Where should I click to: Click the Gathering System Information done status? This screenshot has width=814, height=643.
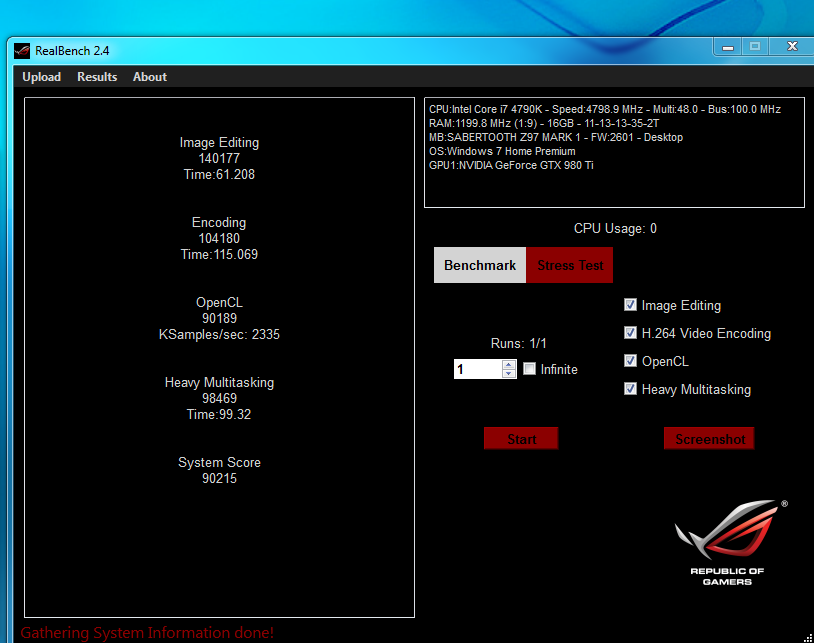point(147,633)
